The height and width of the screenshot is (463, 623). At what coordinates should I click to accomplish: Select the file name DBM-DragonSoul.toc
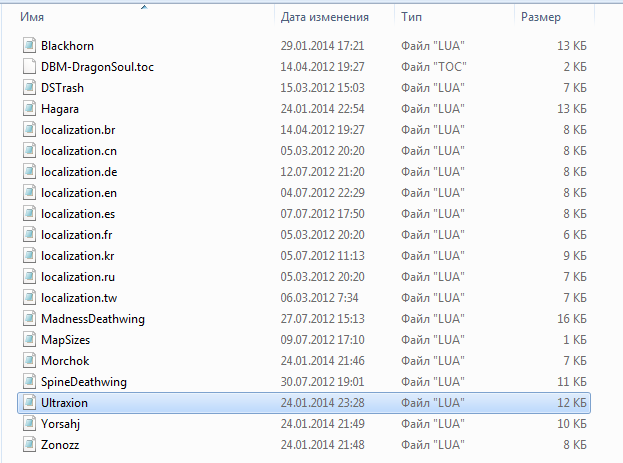click(x=97, y=67)
